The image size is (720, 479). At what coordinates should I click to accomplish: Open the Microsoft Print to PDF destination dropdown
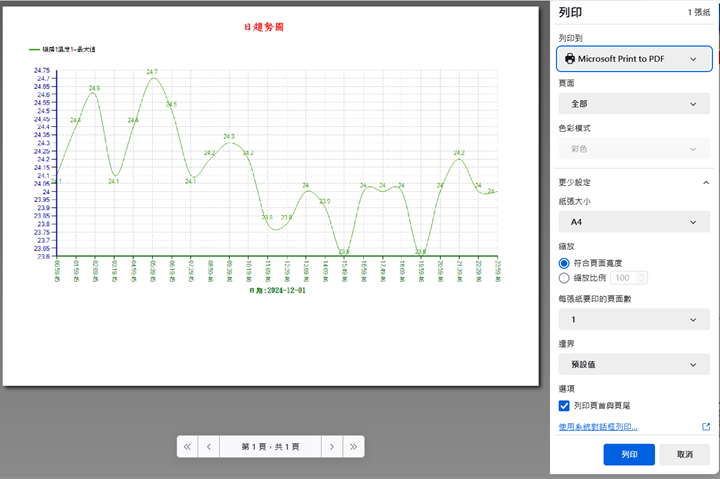633,59
